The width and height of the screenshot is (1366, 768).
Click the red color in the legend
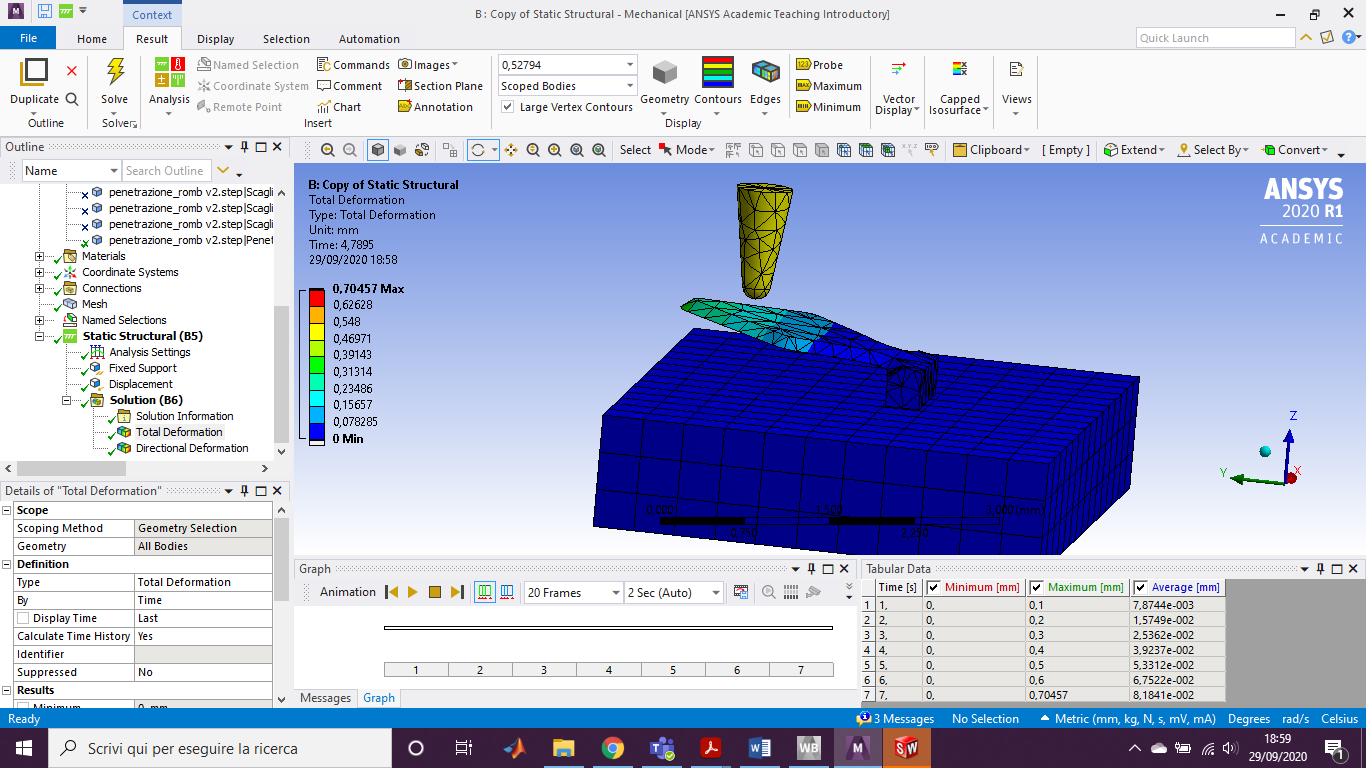coord(316,297)
